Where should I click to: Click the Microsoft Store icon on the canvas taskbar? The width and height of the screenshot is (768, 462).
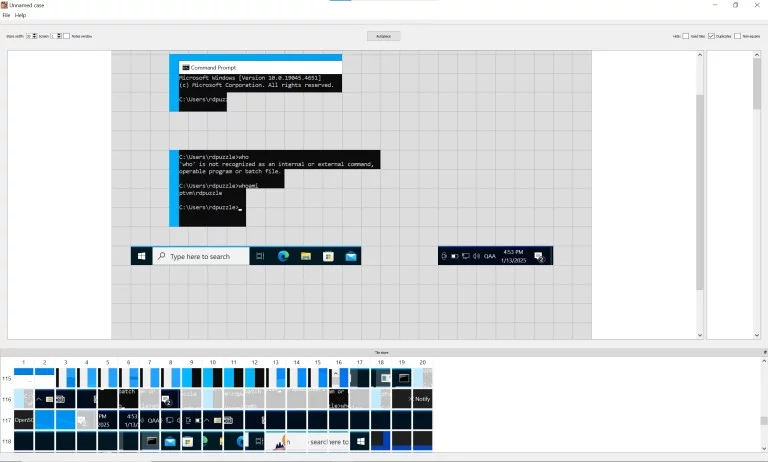tap(328, 256)
